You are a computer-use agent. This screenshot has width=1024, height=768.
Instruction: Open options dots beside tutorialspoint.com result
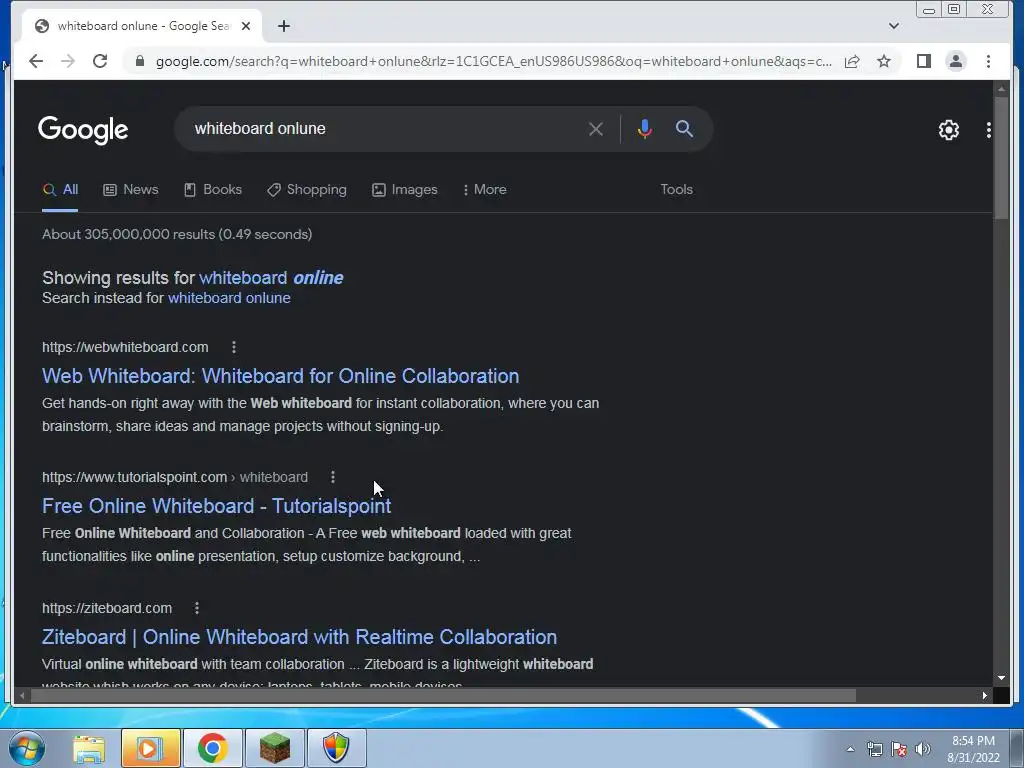332,477
